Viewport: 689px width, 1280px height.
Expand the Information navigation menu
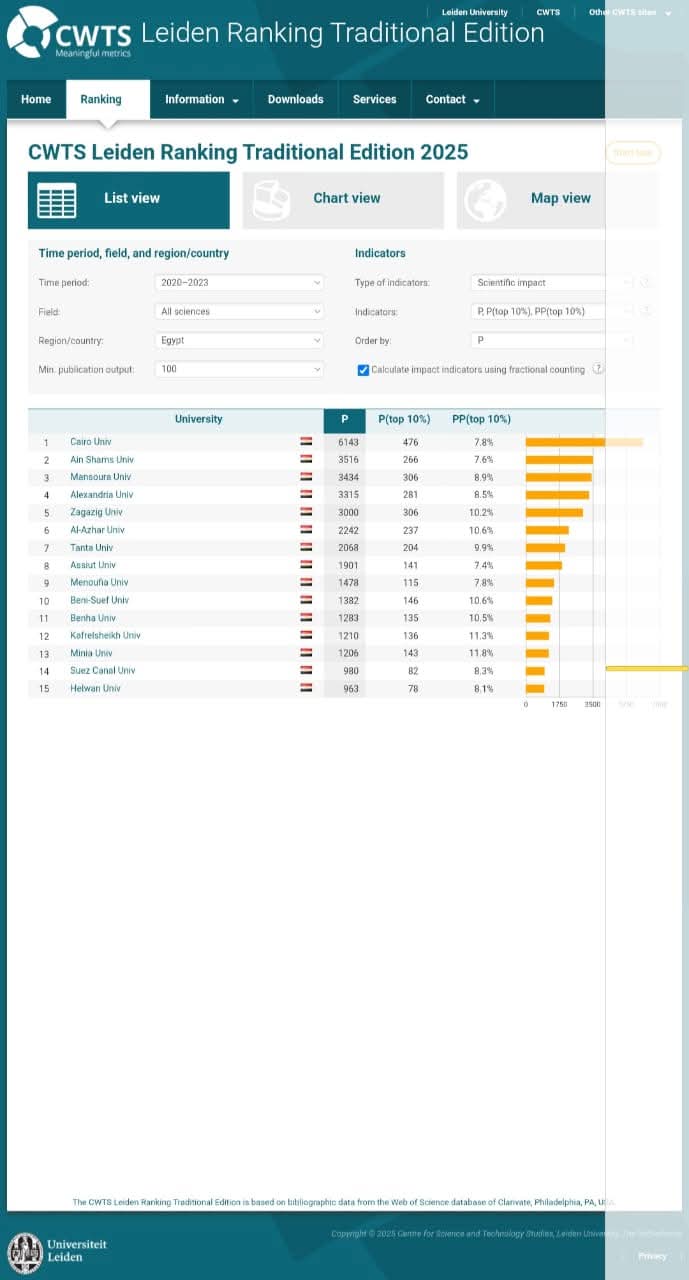[x=201, y=100]
